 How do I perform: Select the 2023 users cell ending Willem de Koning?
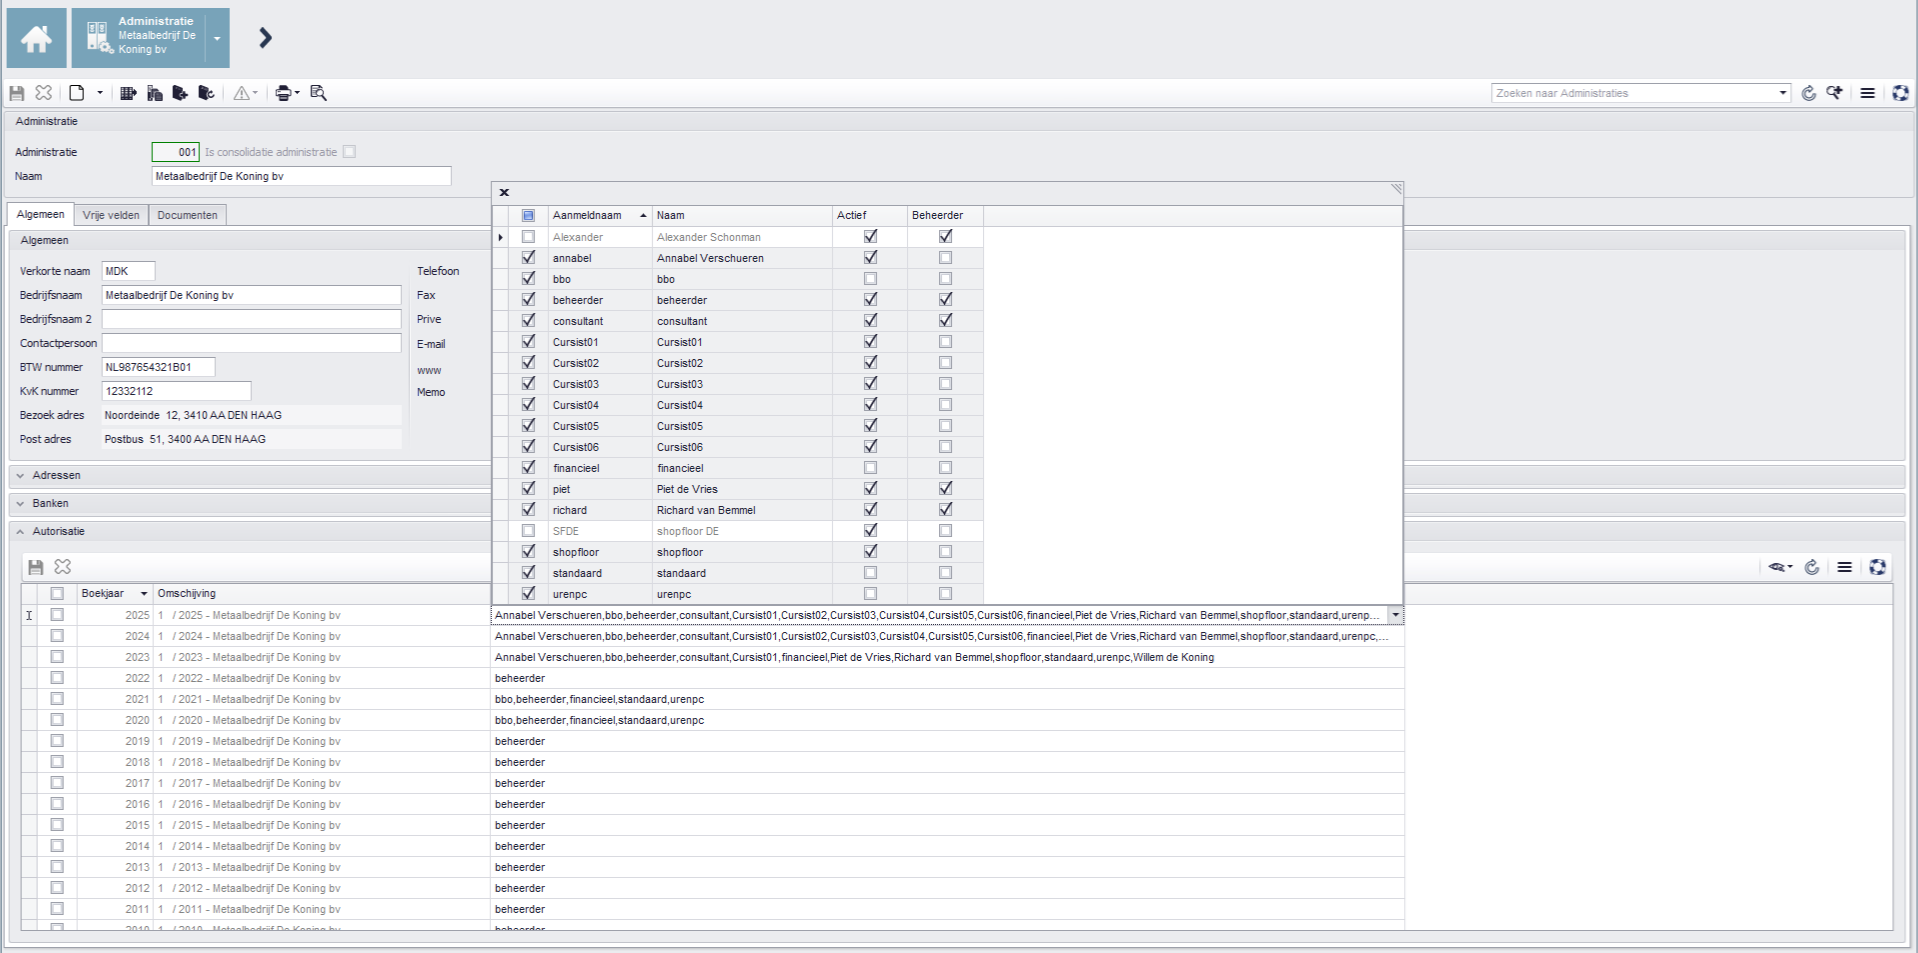947,657
